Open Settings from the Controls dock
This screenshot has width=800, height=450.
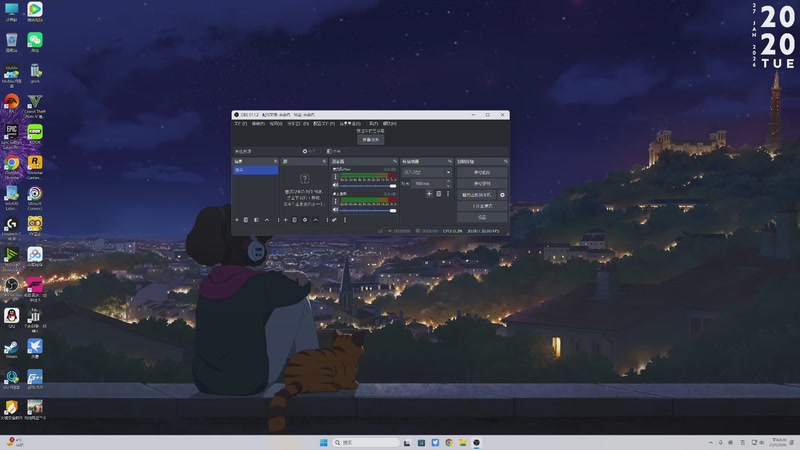(x=482, y=217)
